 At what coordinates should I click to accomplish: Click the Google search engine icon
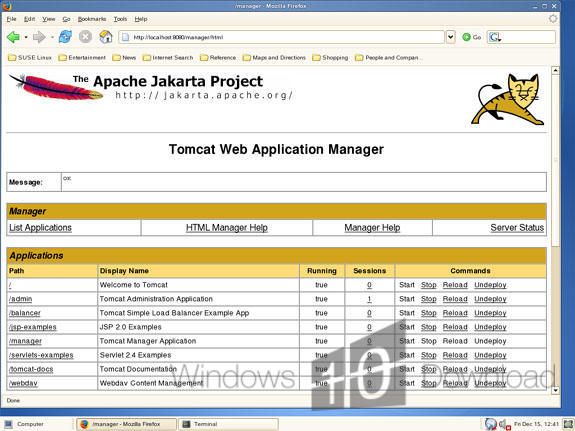pyautogui.click(x=495, y=37)
